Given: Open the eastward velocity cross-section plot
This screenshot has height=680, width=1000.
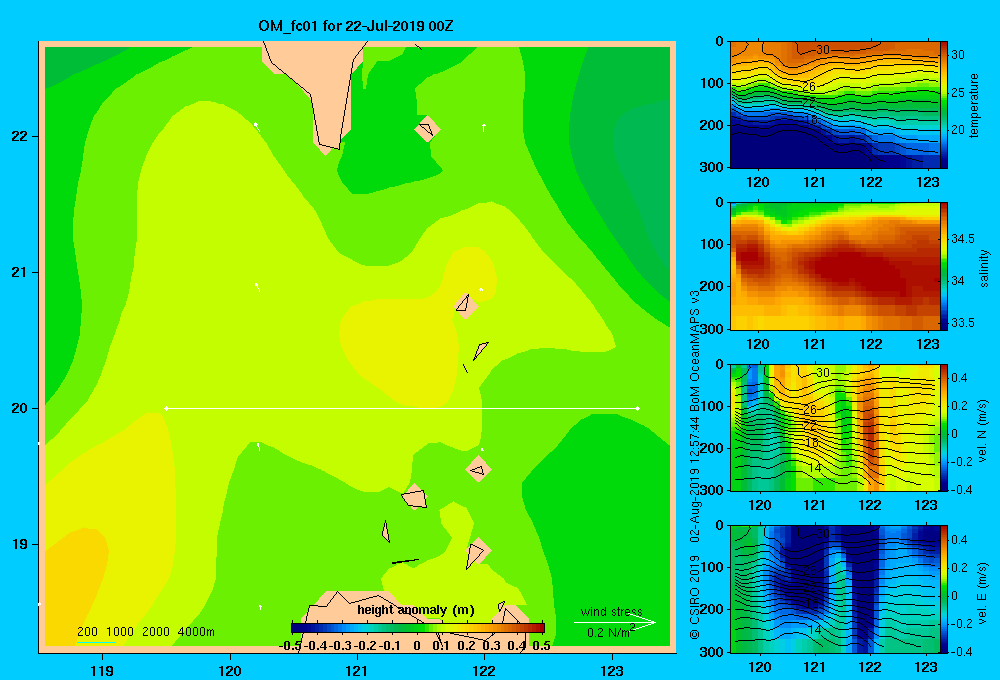Looking at the screenshot, I should point(834,589).
